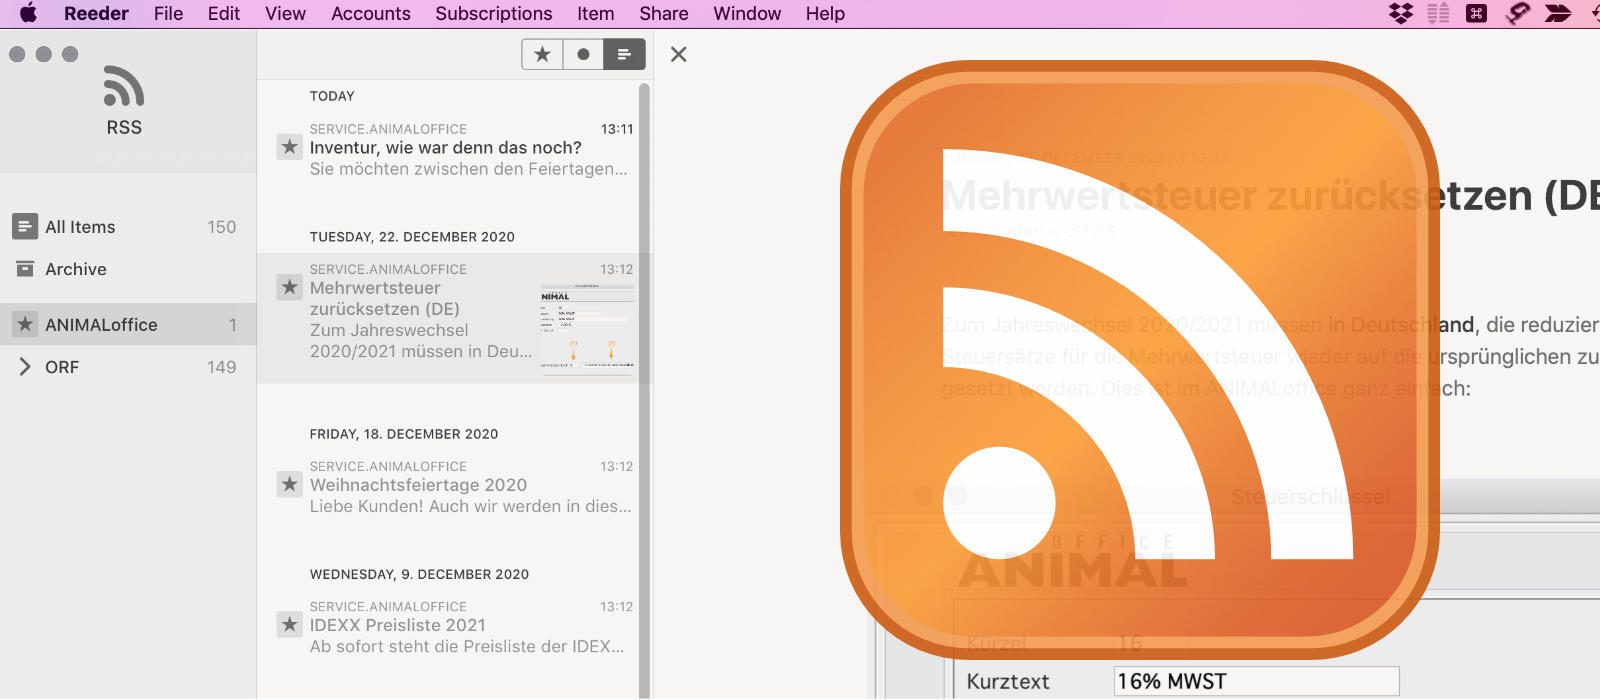Click 'WEDNESDAY, 9. DECEMBER 2020' date header
The image size is (1600, 700).
coord(419,574)
